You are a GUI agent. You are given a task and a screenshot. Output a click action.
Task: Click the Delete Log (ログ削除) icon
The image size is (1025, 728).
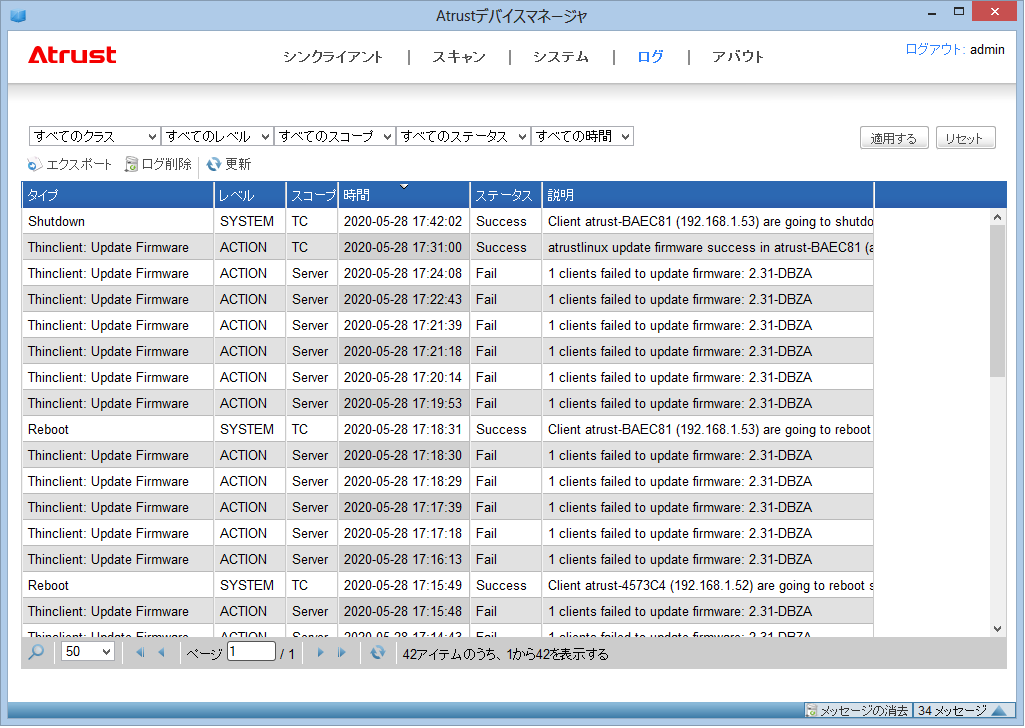[131, 165]
